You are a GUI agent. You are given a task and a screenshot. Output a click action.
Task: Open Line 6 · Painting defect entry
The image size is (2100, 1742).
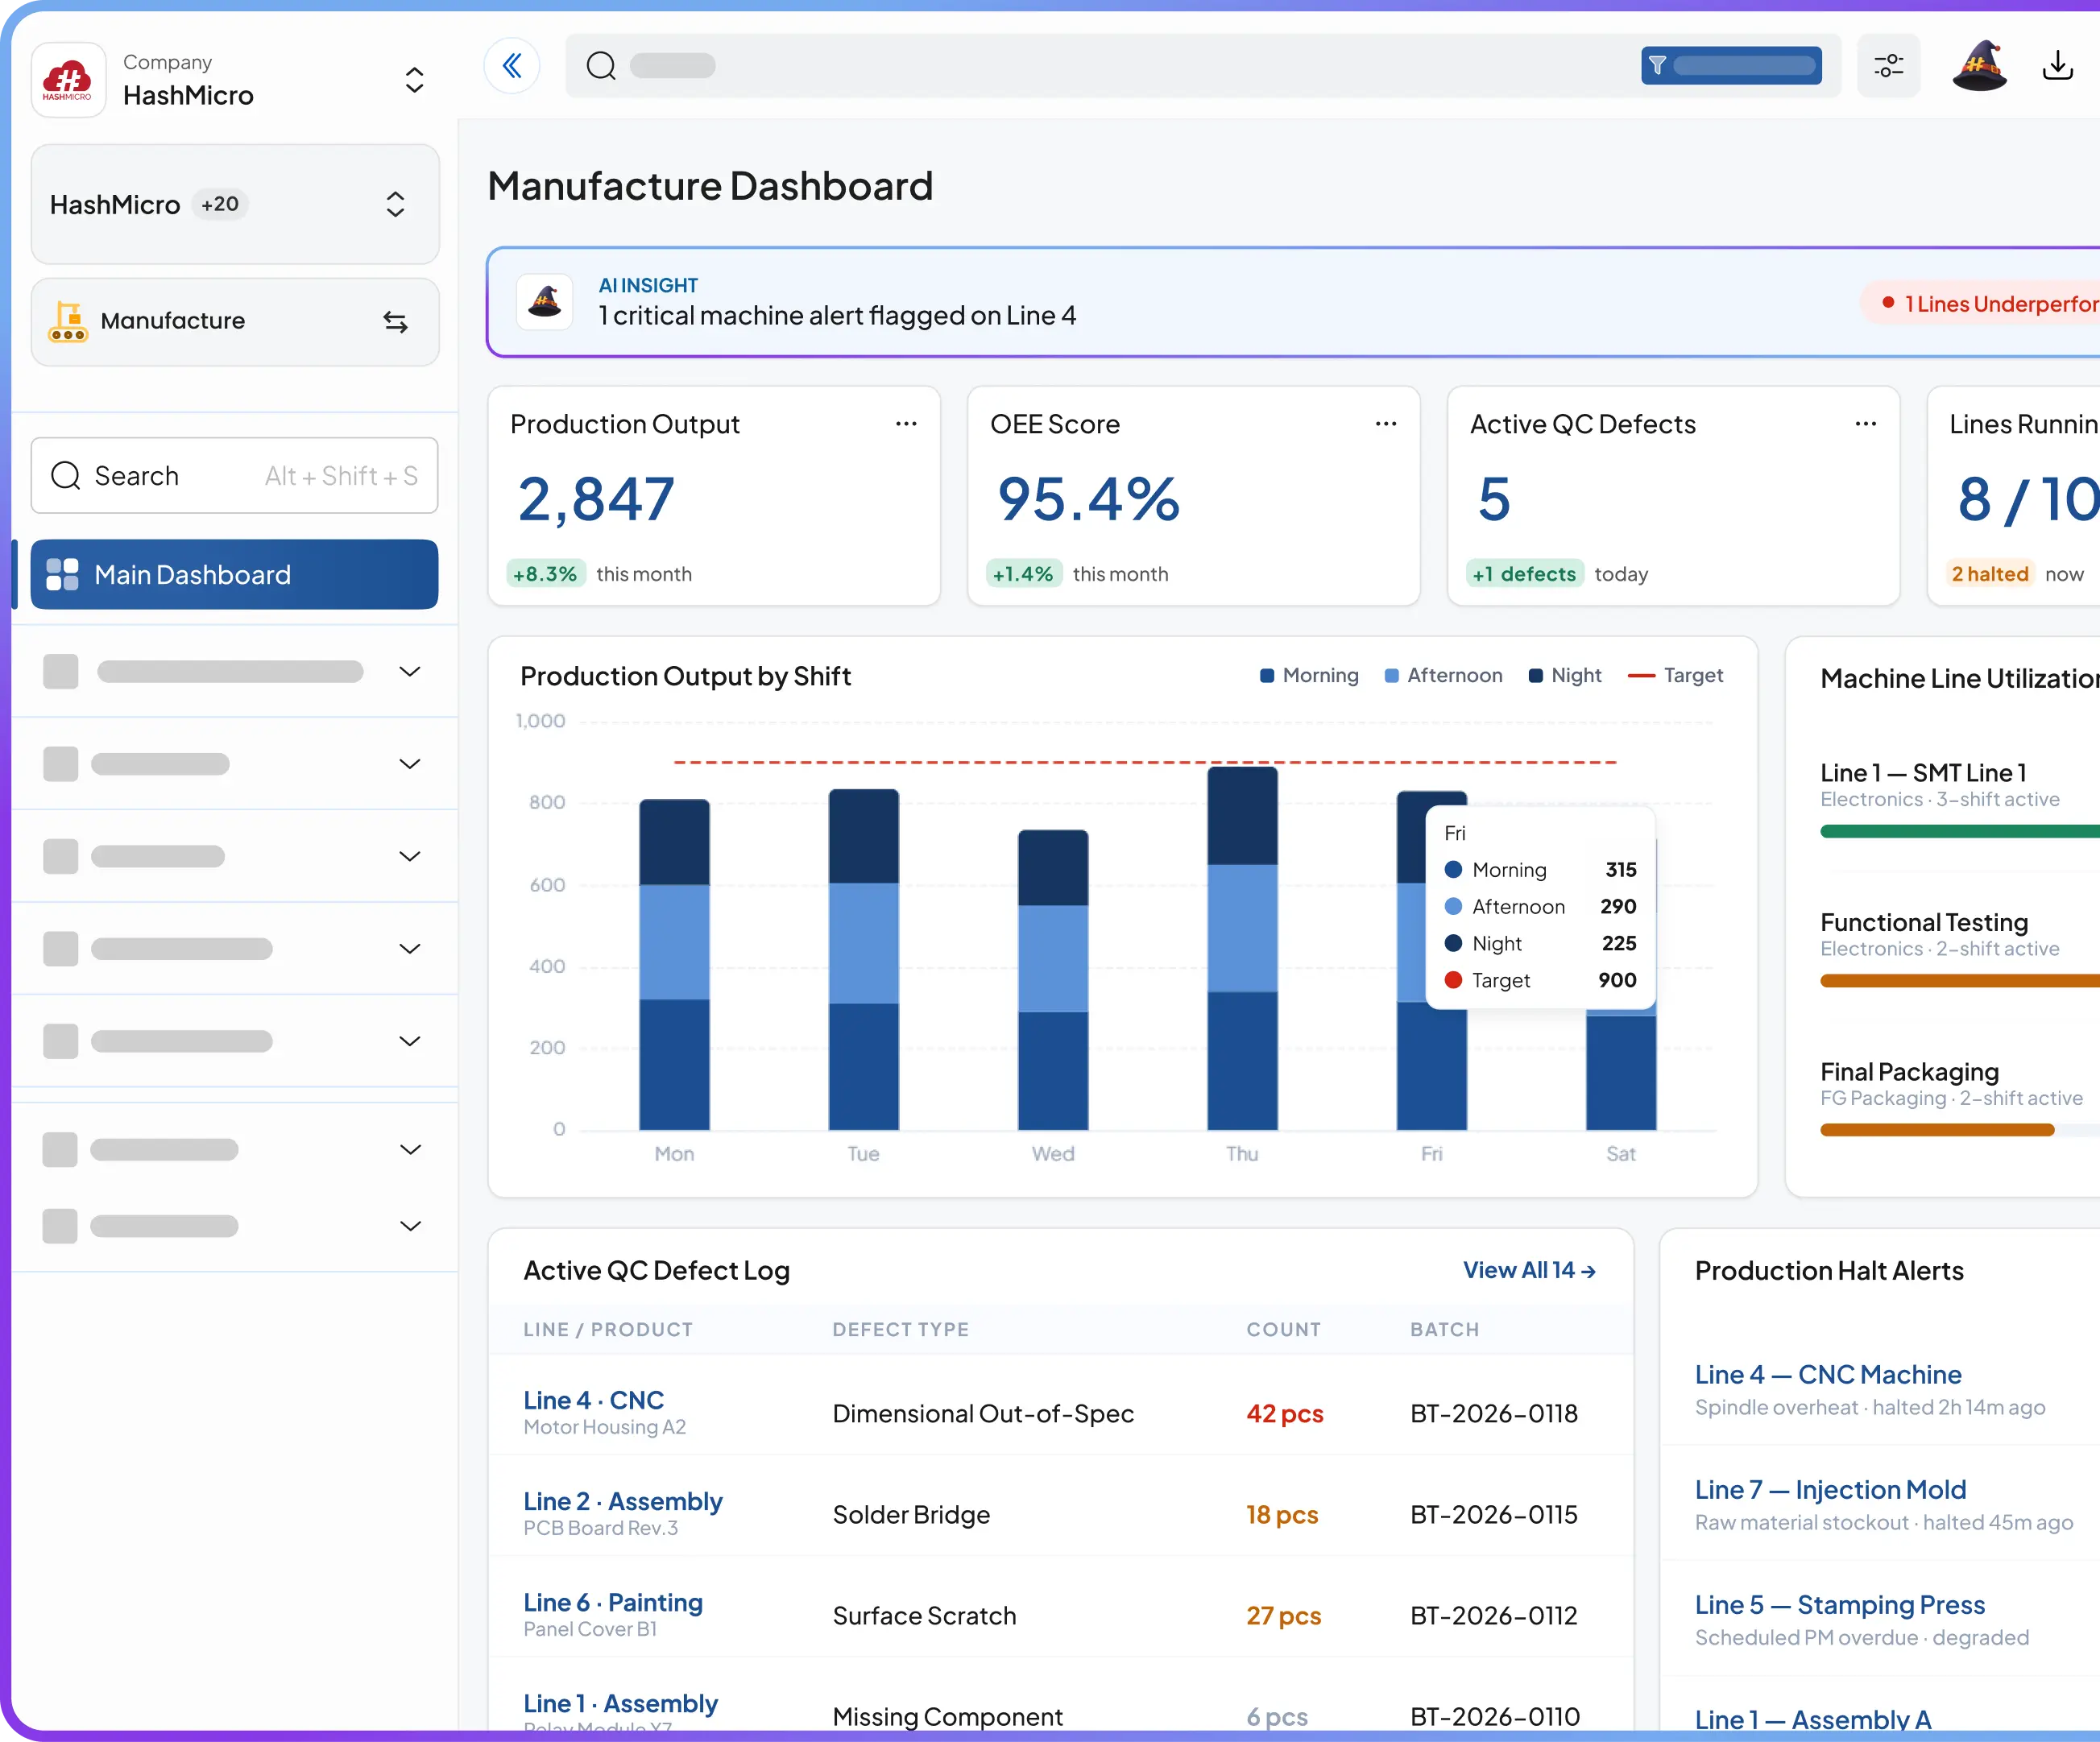[613, 1602]
